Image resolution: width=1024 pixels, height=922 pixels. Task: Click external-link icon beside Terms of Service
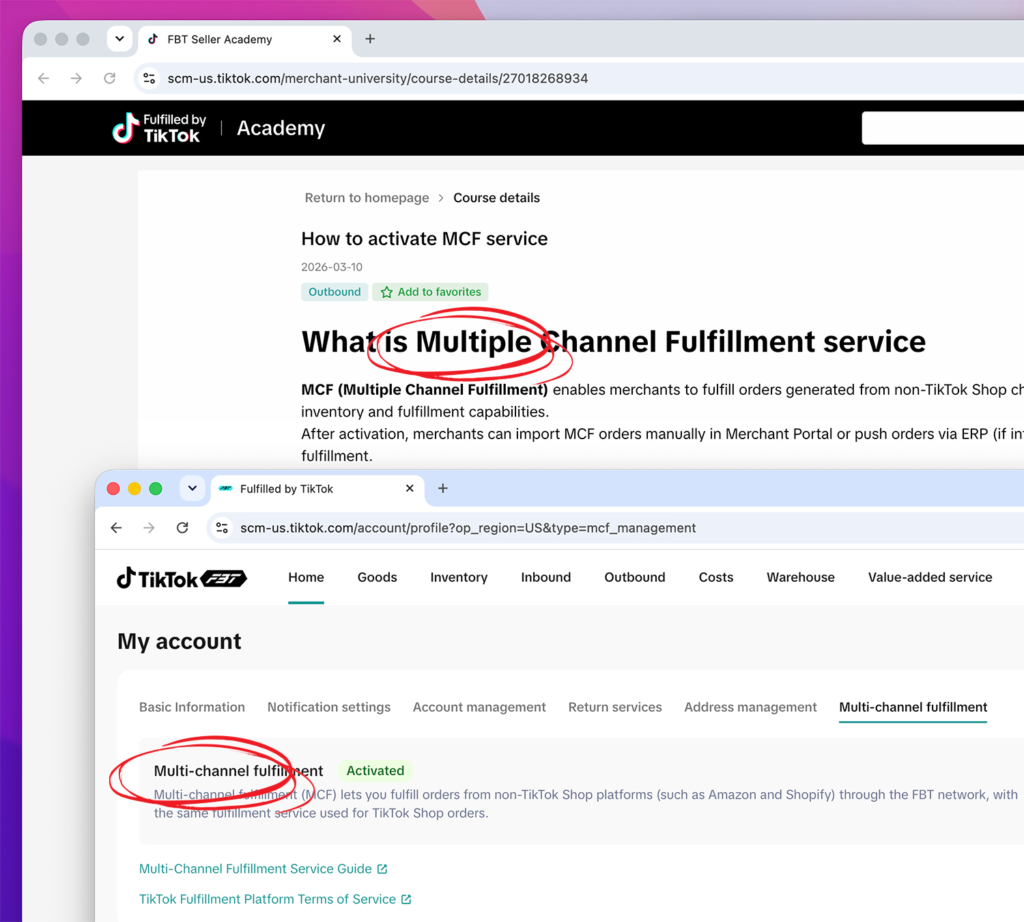click(406, 899)
